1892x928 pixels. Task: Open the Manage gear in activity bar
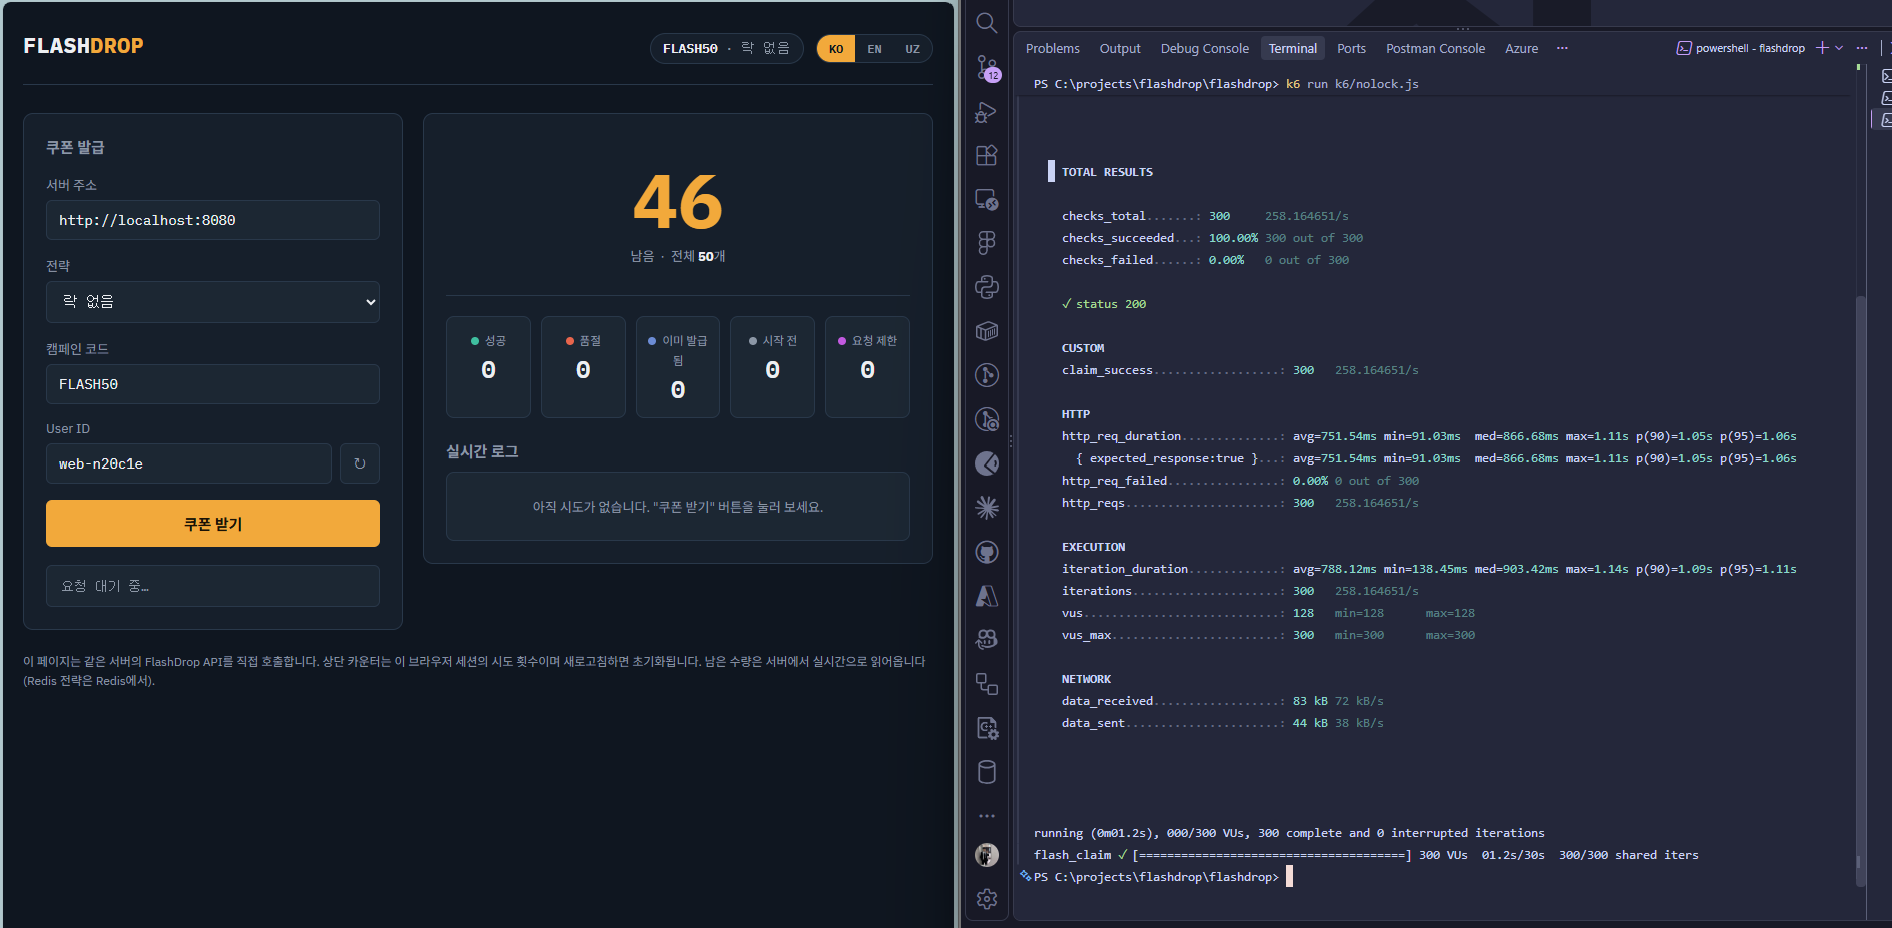tap(987, 899)
